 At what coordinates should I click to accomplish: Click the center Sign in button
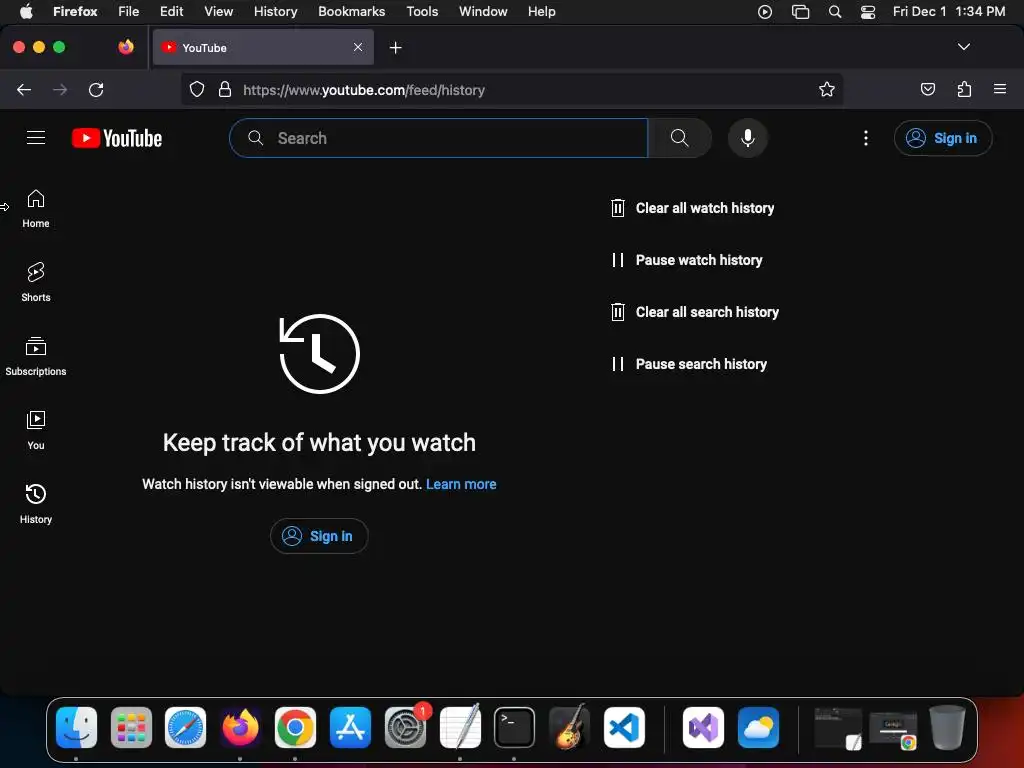point(319,536)
